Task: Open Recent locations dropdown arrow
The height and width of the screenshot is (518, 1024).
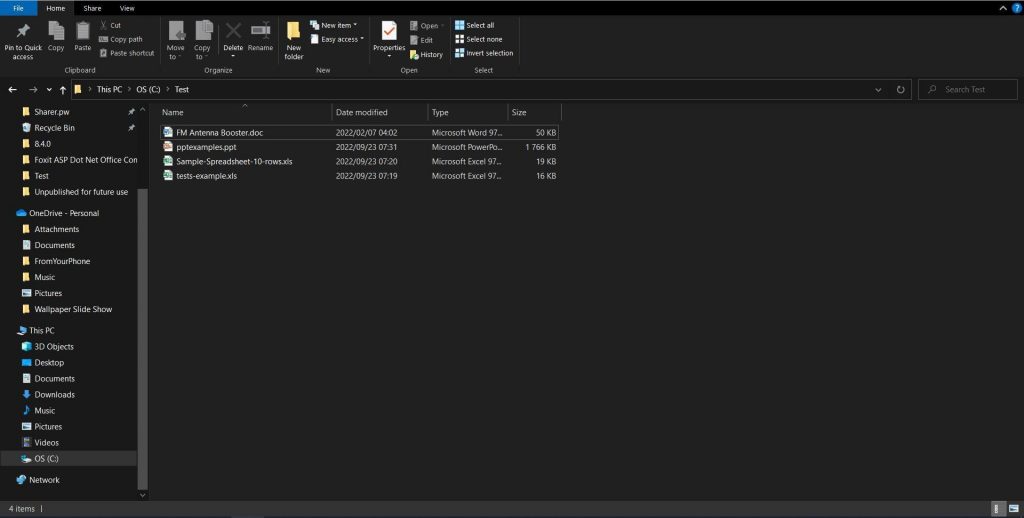Action: tap(49, 89)
